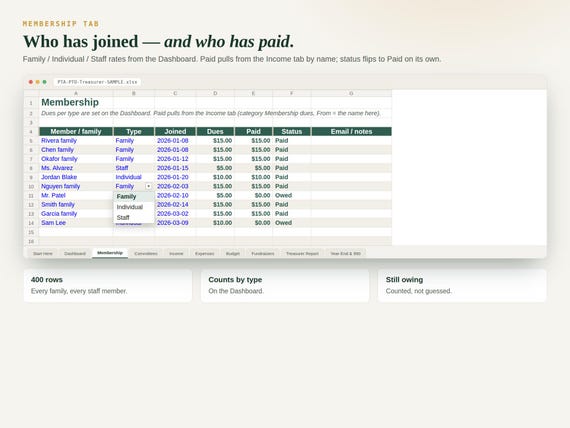Click the Owed status for Sam Lee

(292, 223)
